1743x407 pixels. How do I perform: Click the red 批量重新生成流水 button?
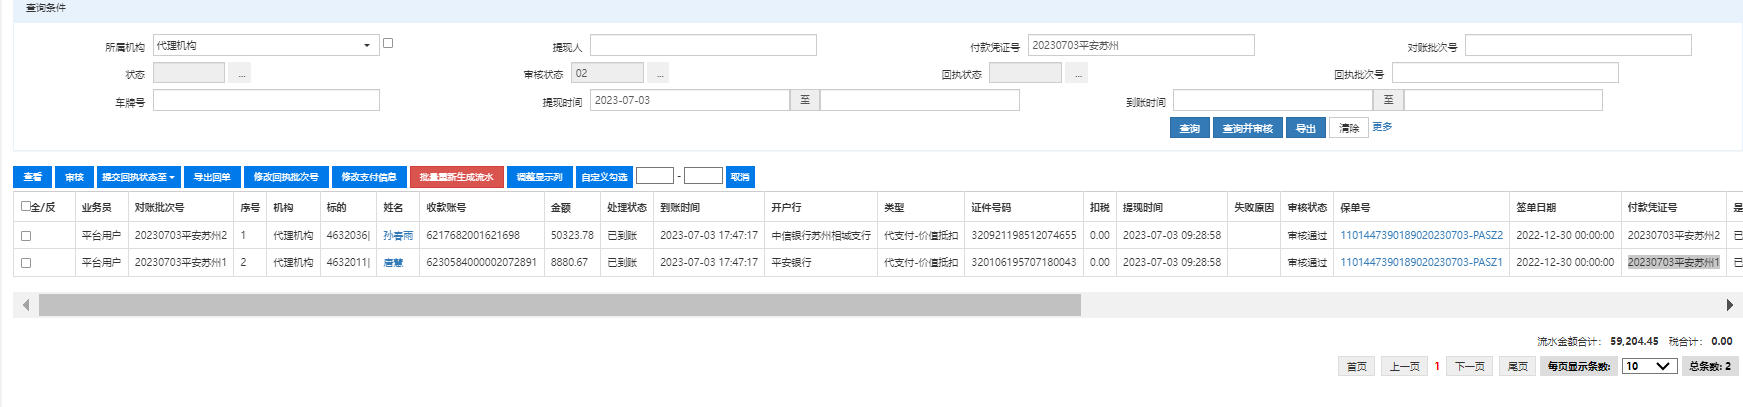(457, 177)
